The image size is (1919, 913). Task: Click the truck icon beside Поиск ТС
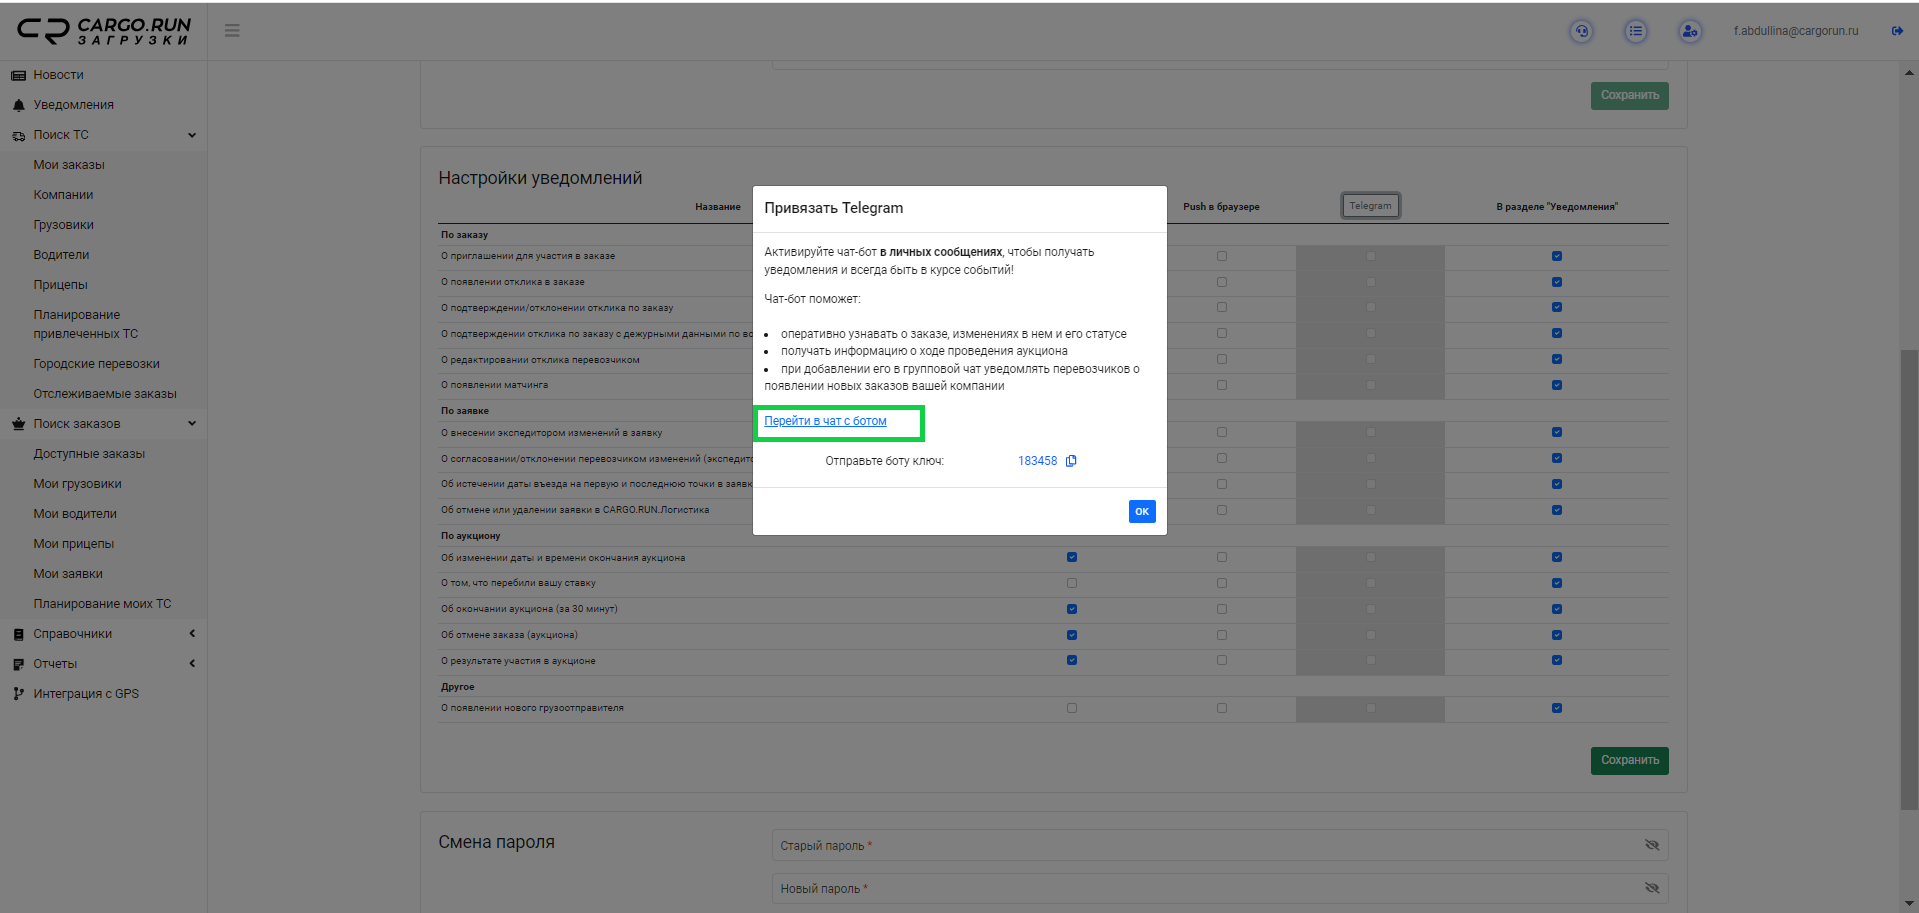18,136
